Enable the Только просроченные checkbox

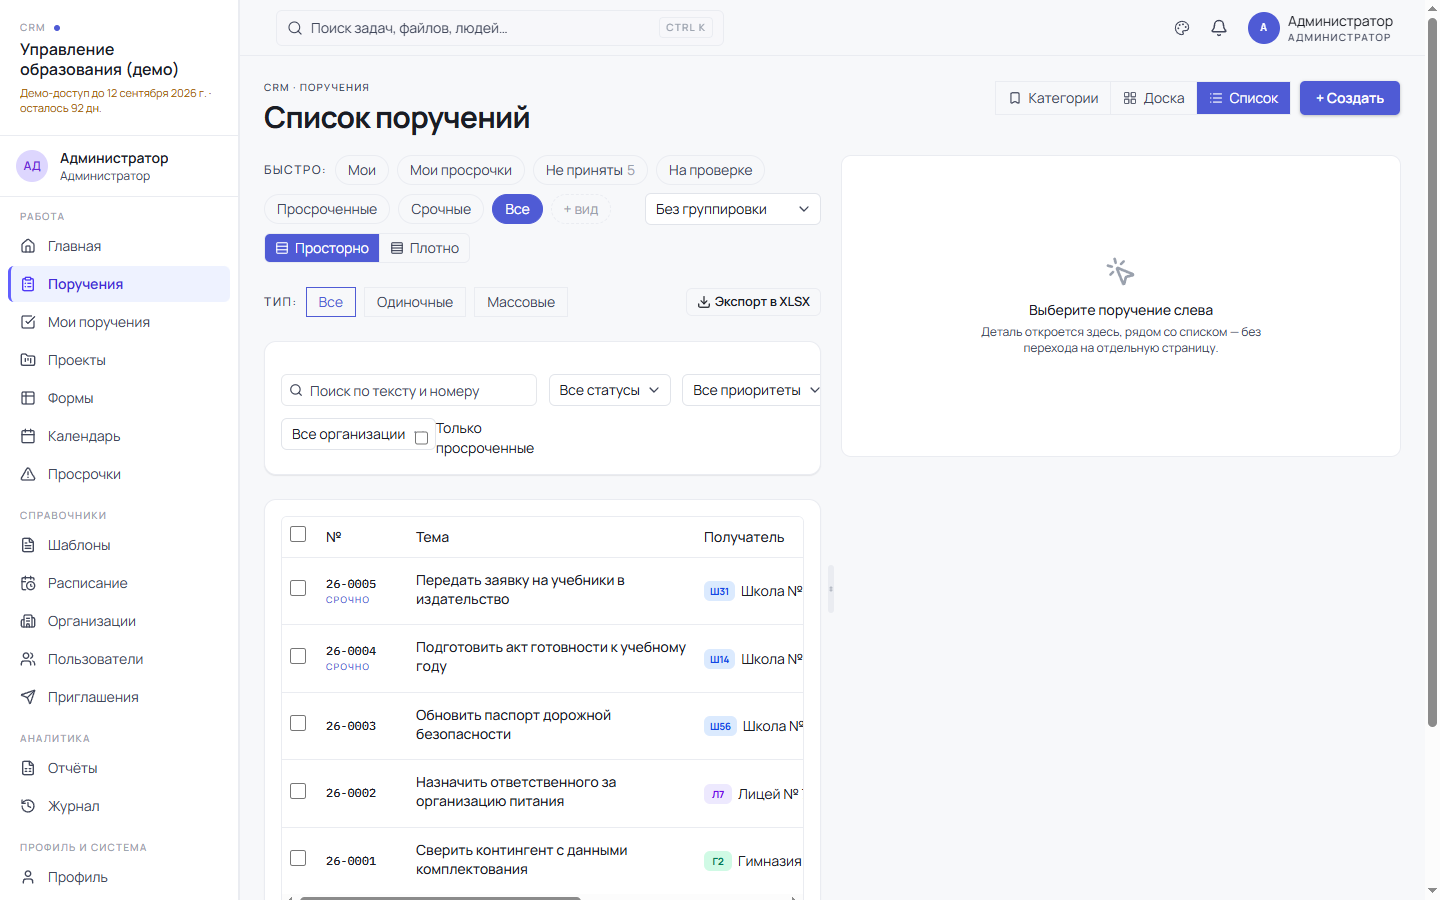pyautogui.click(x=421, y=438)
